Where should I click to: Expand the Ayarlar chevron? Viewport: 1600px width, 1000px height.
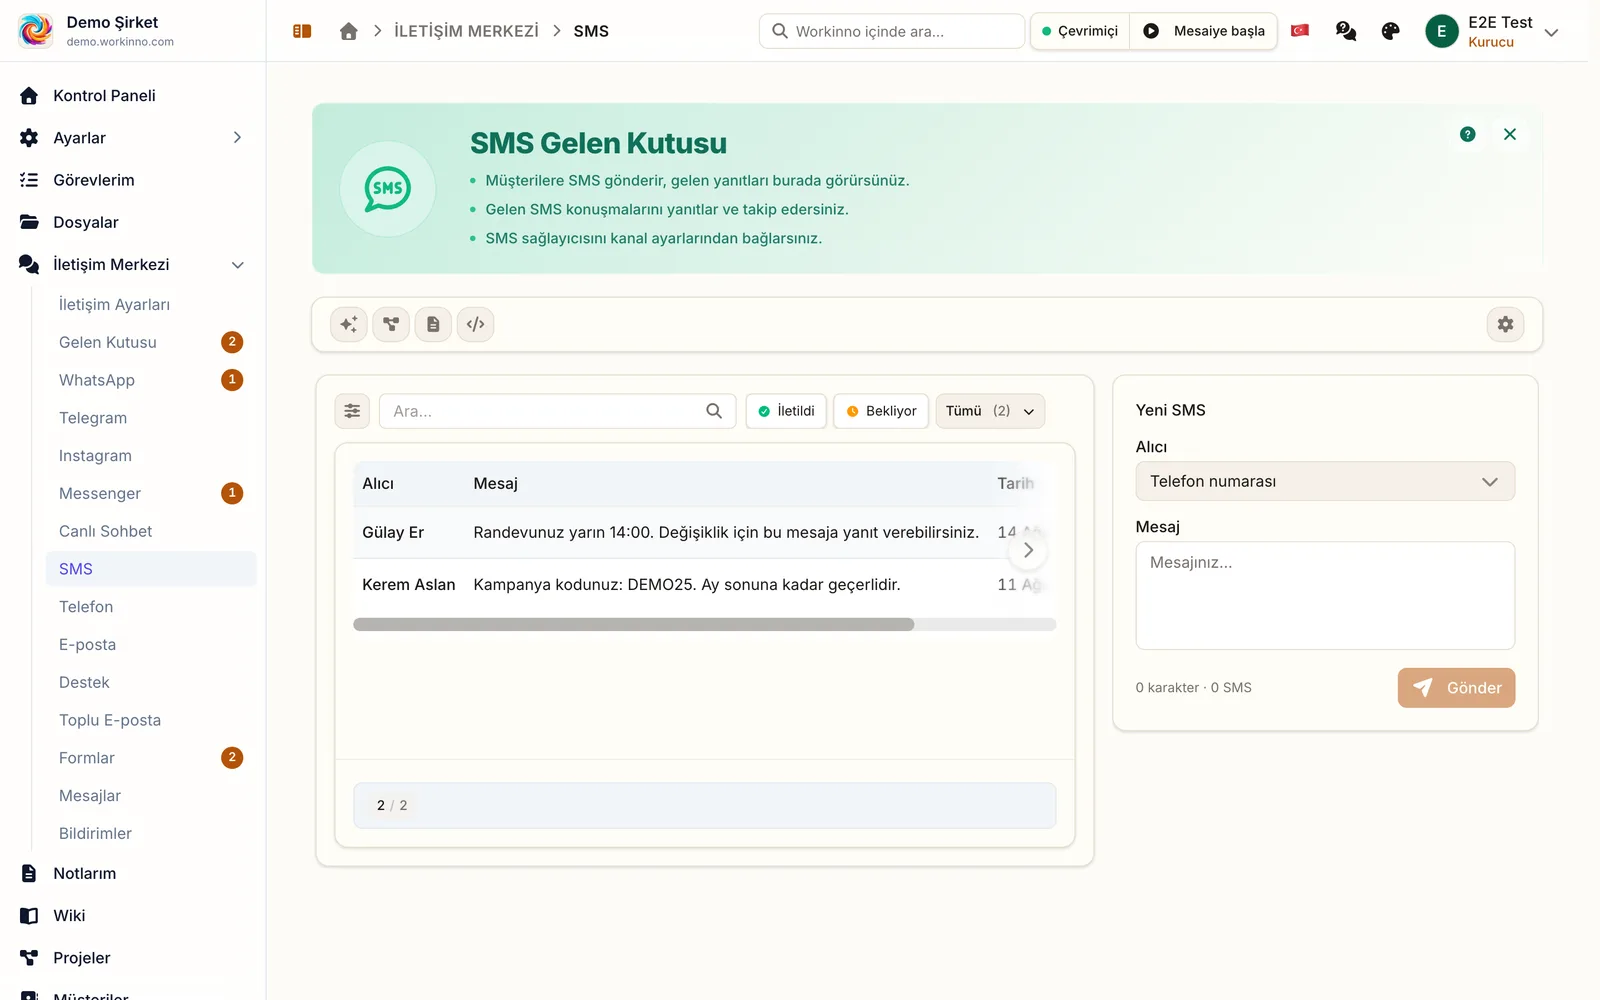pos(237,138)
